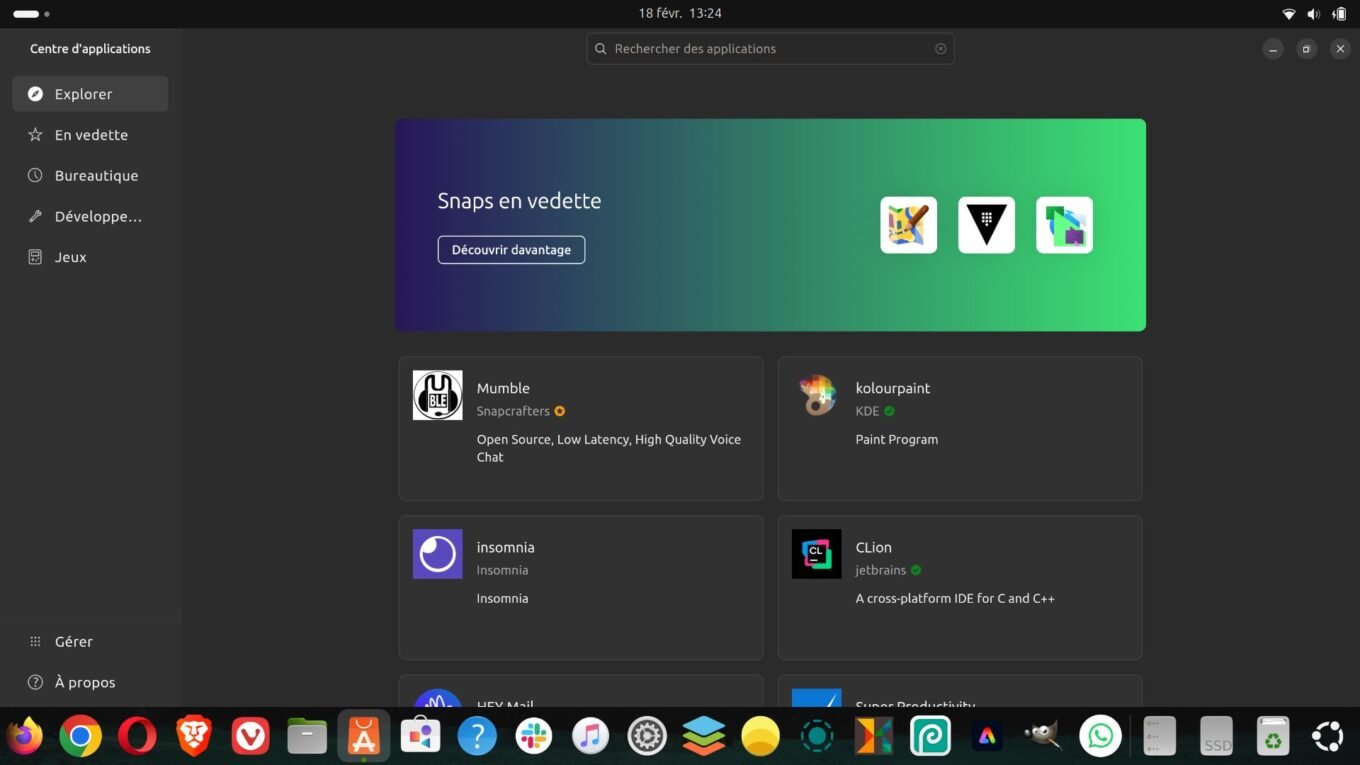Open the Files manager dock icon
Viewport: 1360px width, 765px height.
(x=307, y=737)
